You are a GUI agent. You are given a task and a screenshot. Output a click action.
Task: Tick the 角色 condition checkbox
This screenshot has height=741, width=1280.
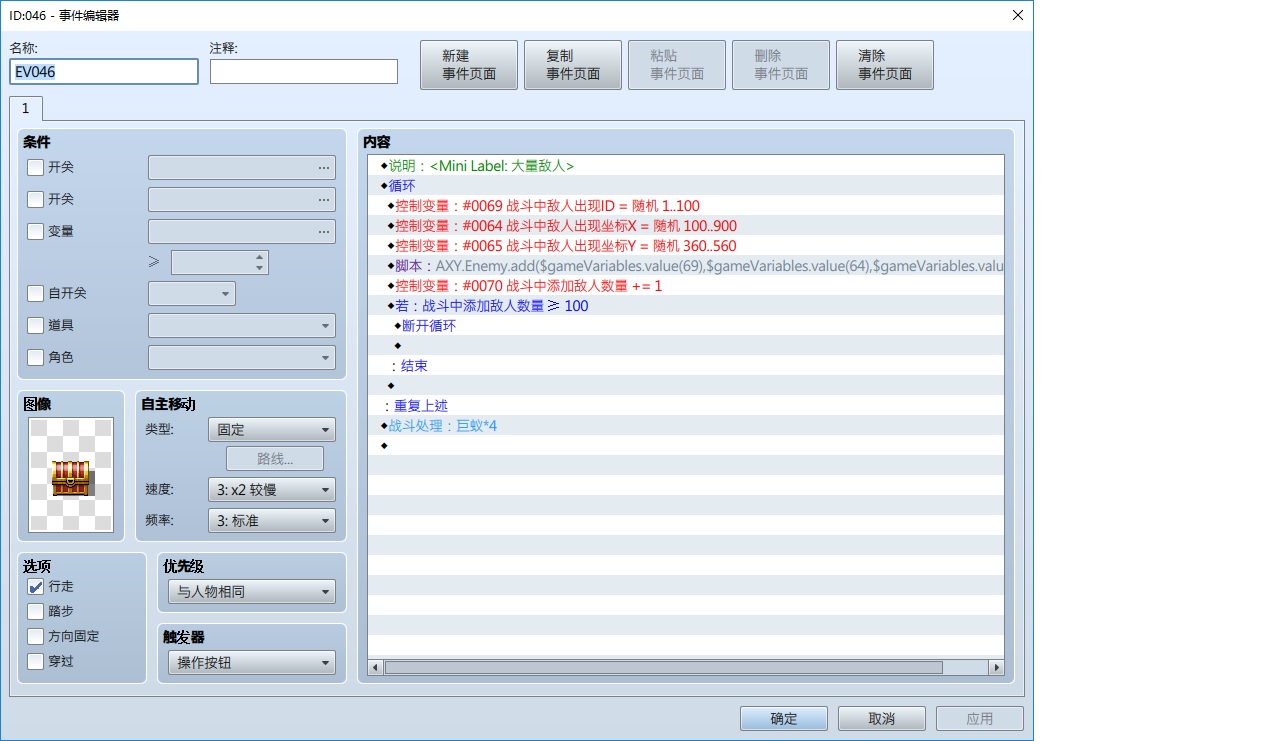(x=36, y=357)
